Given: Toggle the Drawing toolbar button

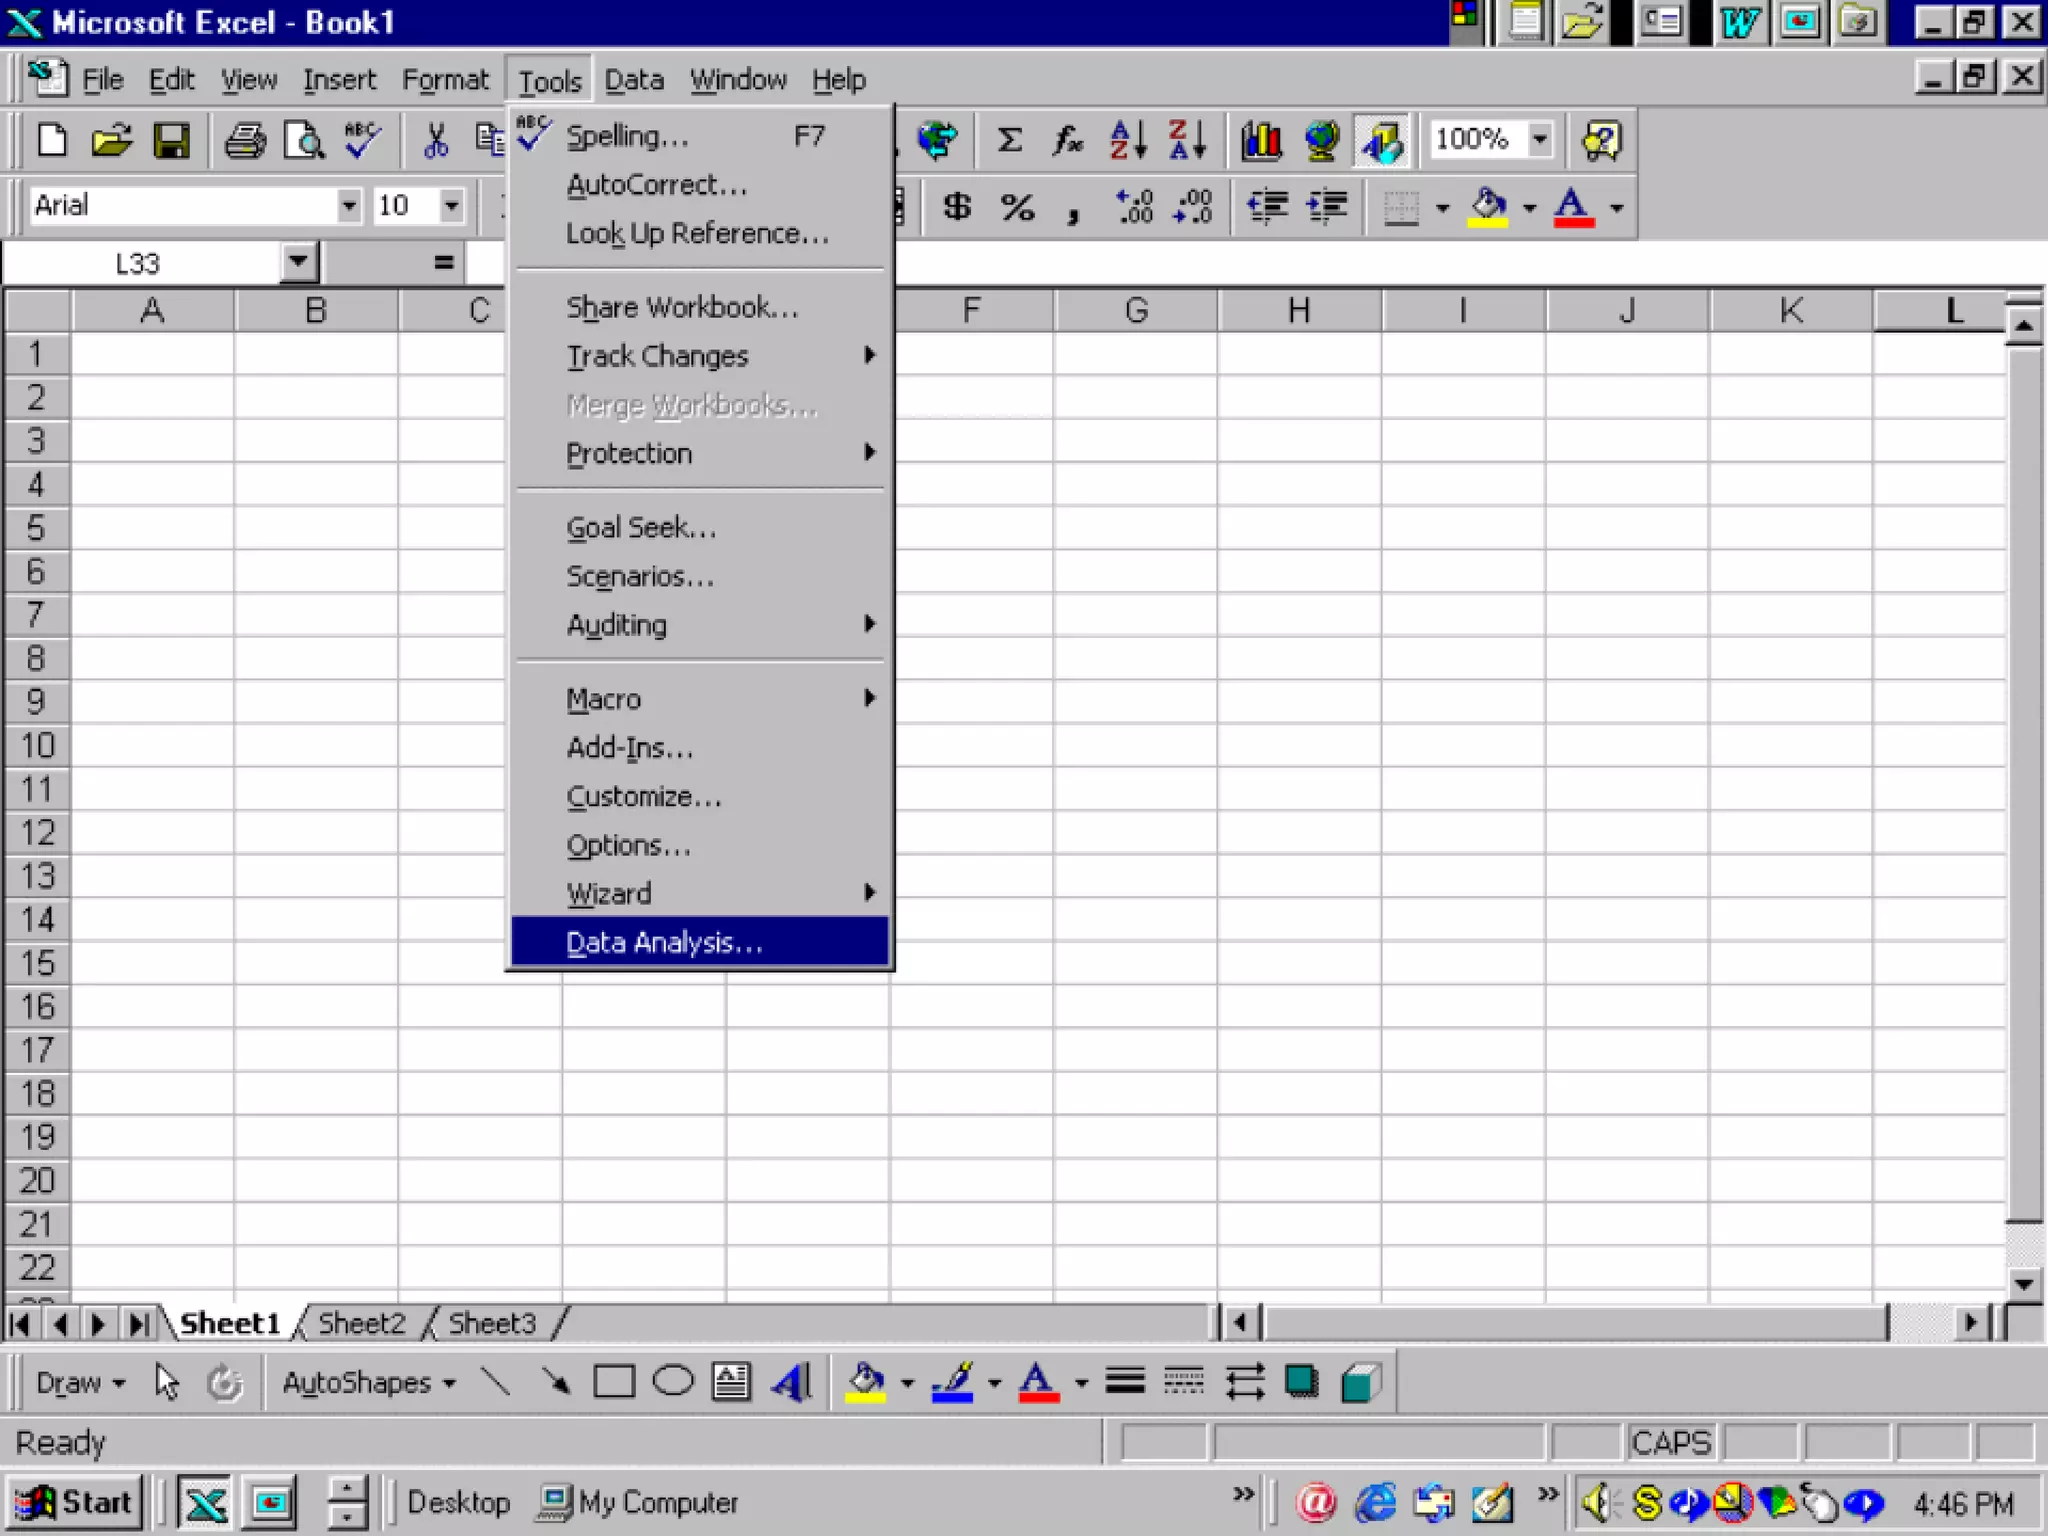Looking at the screenshot, I should (x=1381, y=140).
